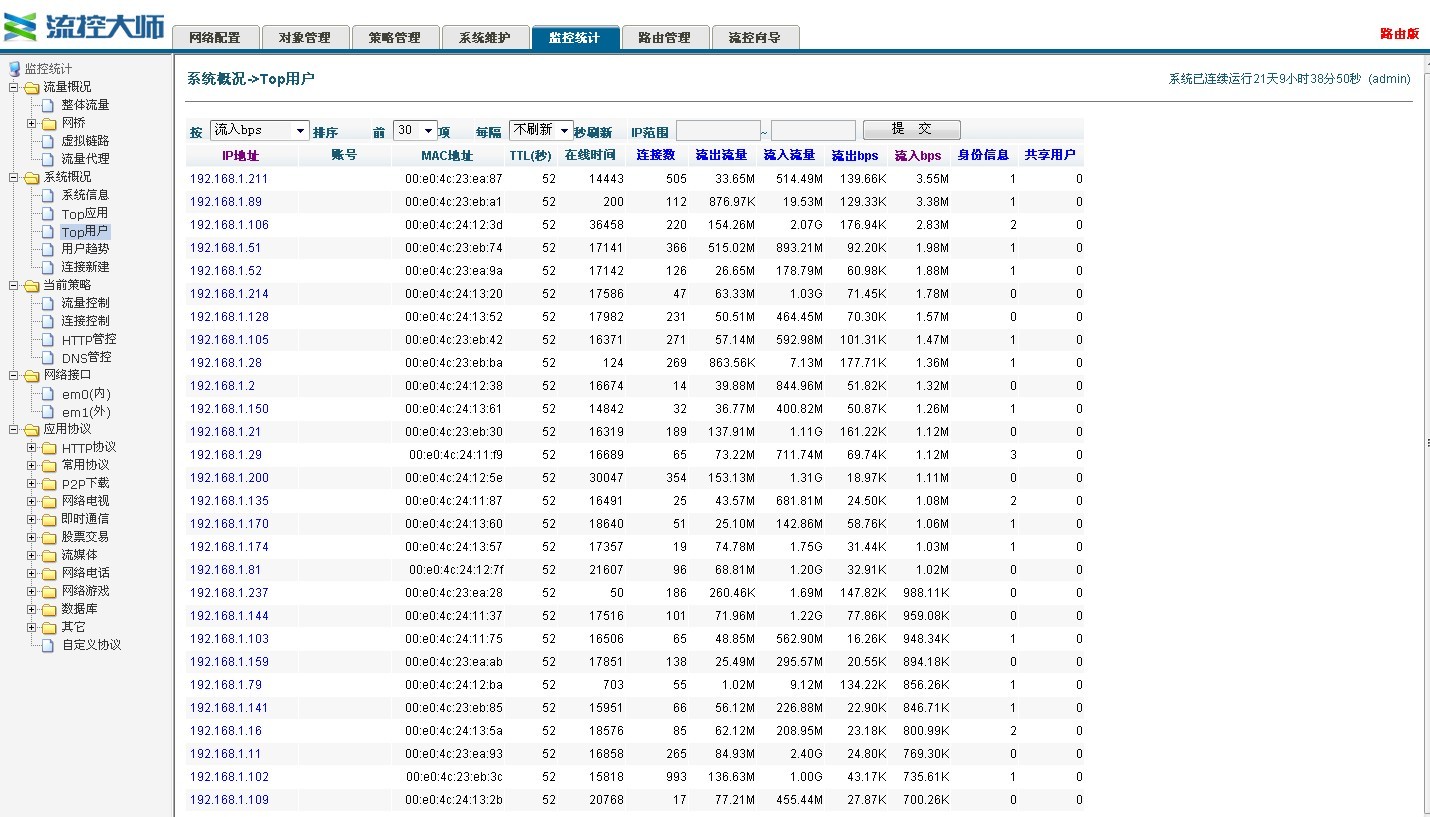
Task: Click the IP range start input field
Action: pos(718,130)
